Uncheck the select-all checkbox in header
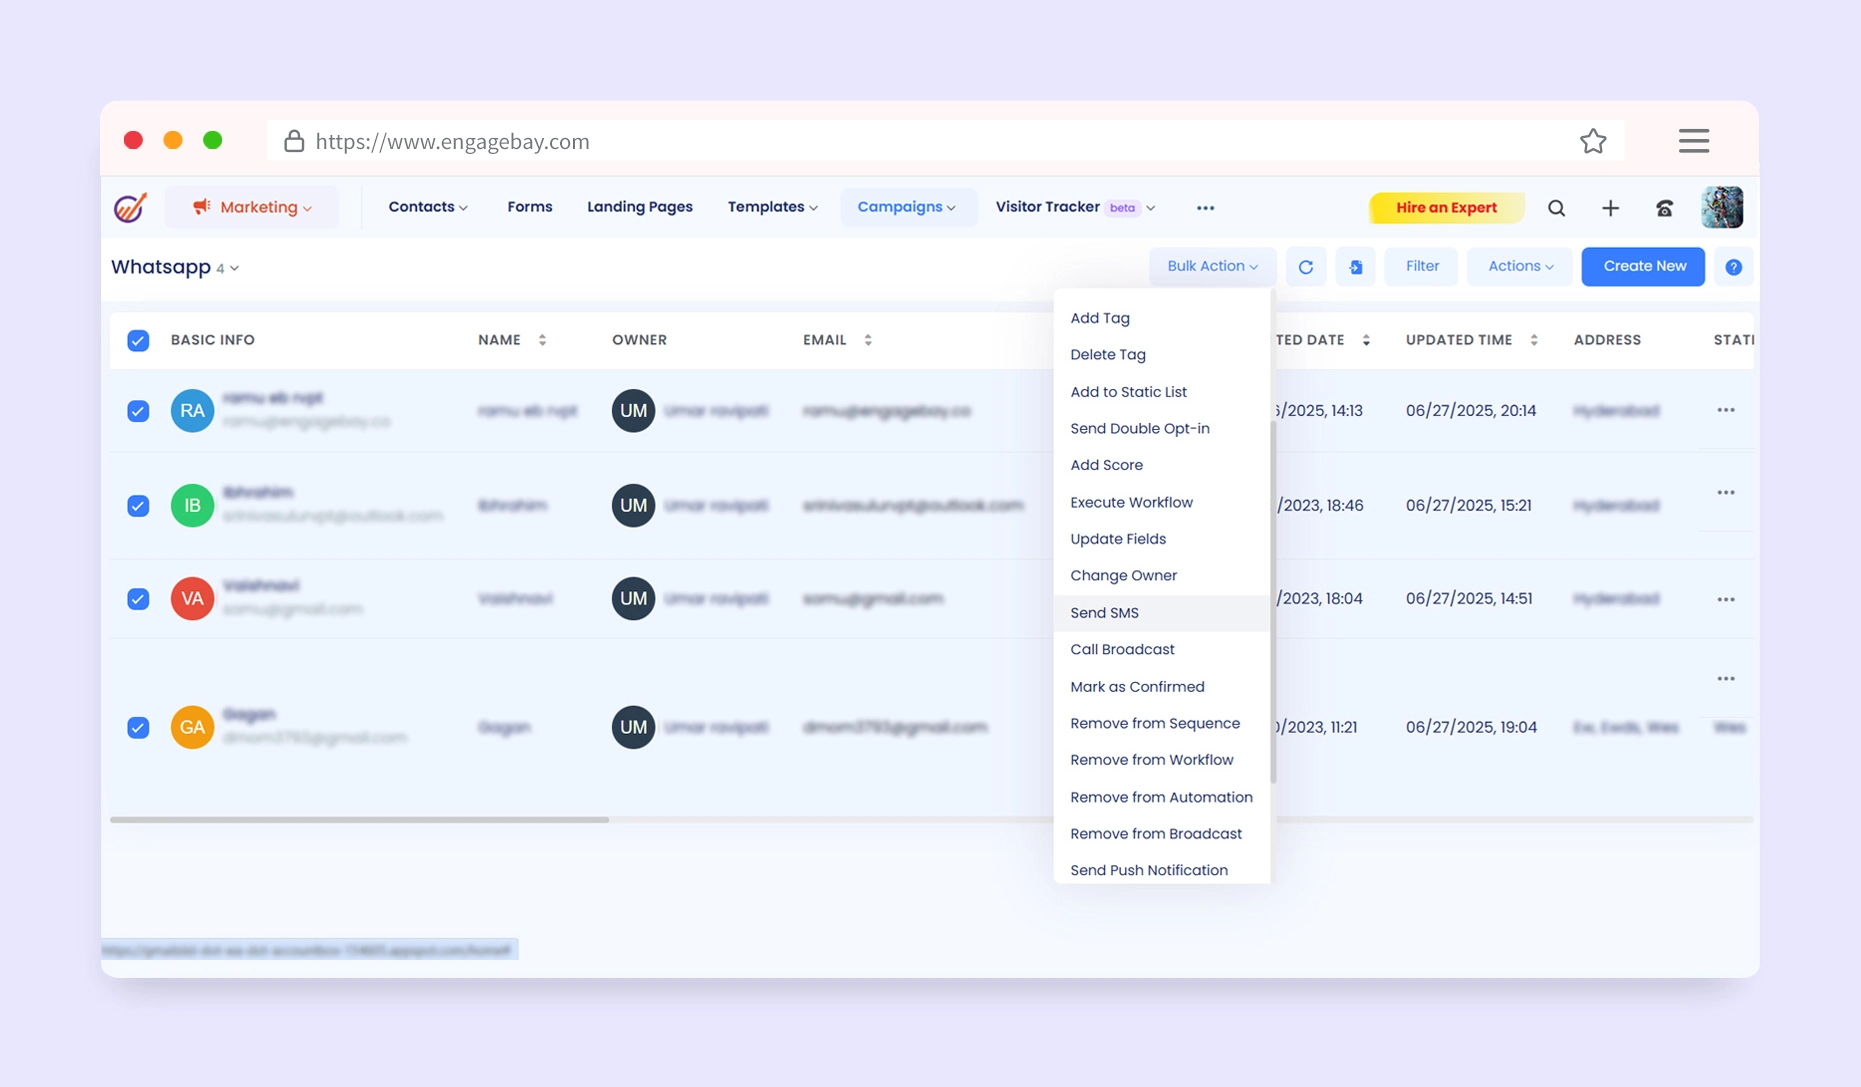 (138, 340)
